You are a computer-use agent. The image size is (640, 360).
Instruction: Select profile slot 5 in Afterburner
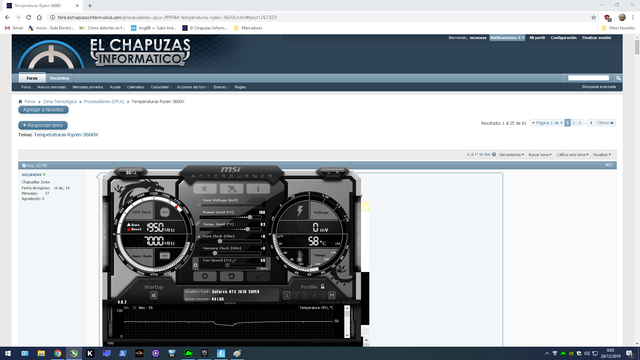coord(322,295)
